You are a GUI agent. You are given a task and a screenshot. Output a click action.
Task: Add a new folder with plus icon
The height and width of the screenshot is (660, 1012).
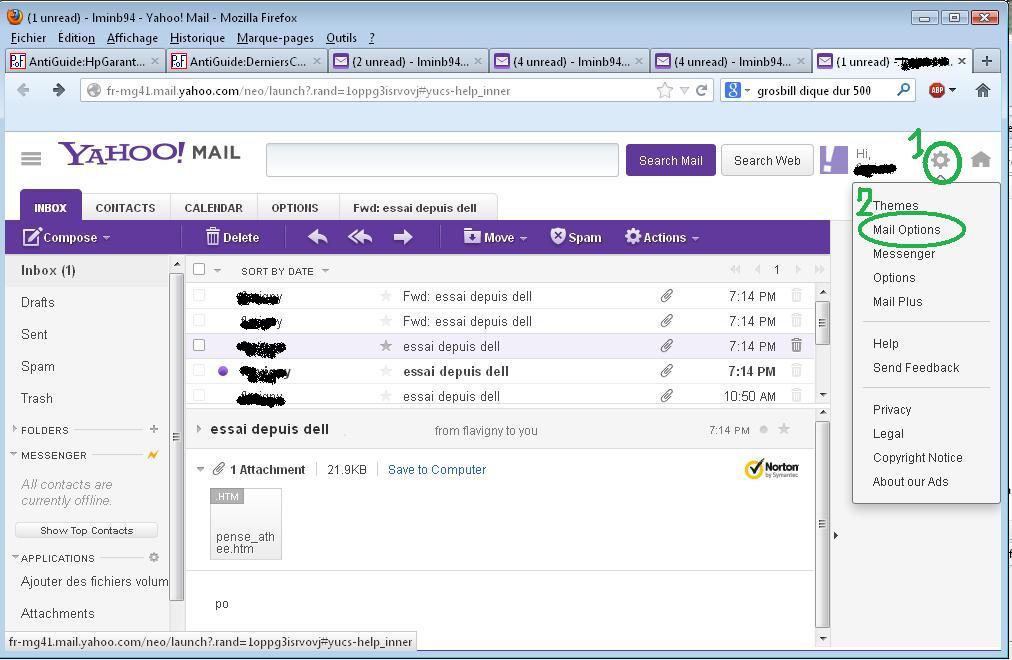(x=154, y=429)
